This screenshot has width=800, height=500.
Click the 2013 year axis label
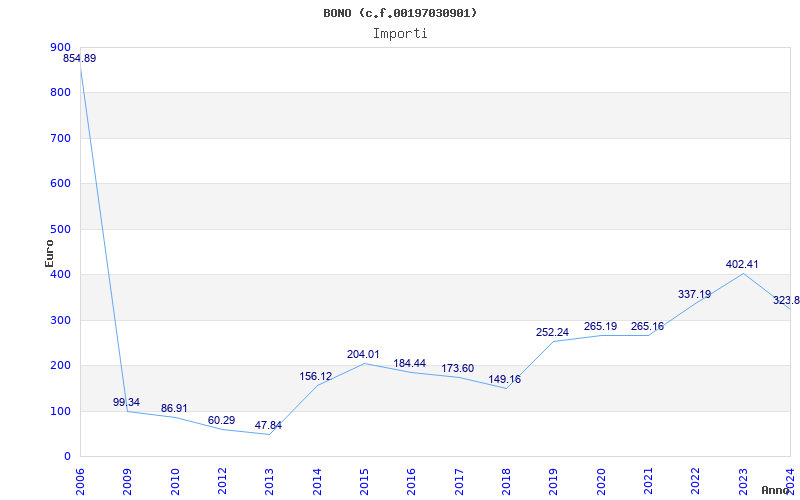269,482
